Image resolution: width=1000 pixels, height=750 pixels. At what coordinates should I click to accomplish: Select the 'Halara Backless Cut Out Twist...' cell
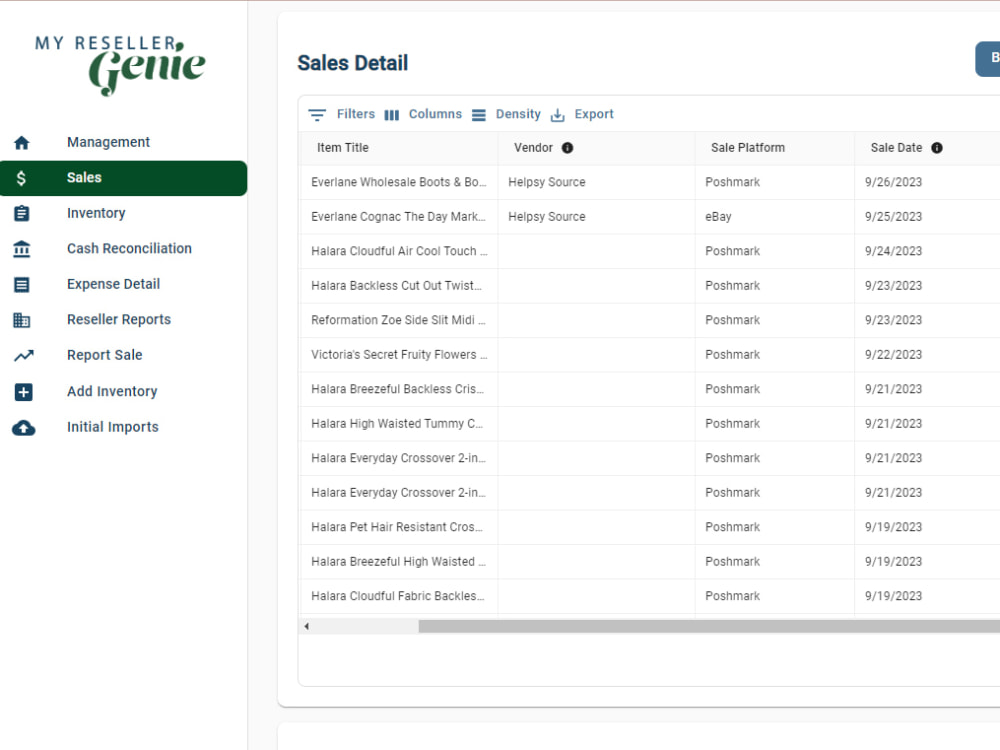(x=399, y=286)
